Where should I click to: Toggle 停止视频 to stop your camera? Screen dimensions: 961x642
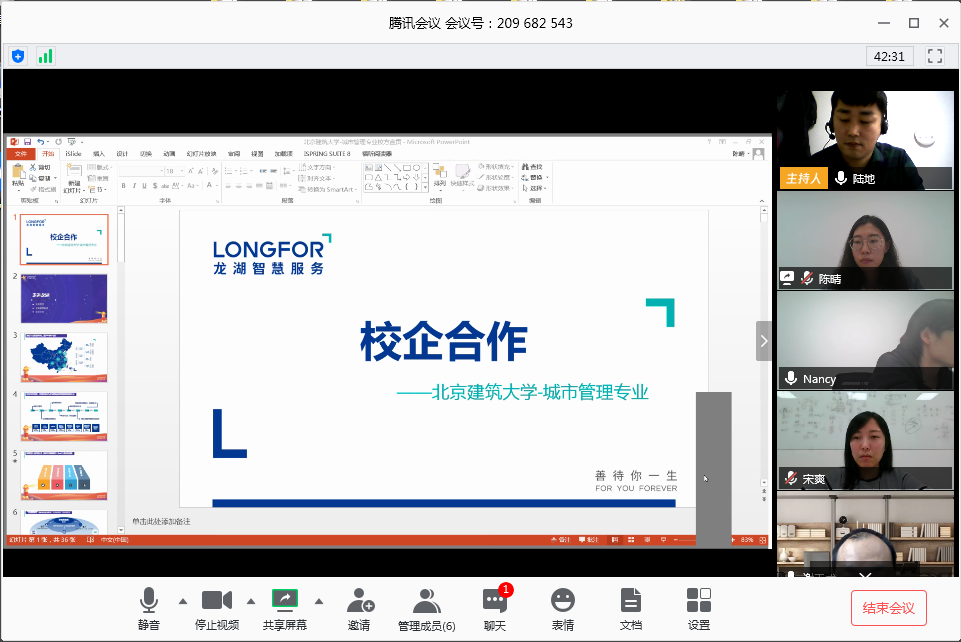(216, 600)
